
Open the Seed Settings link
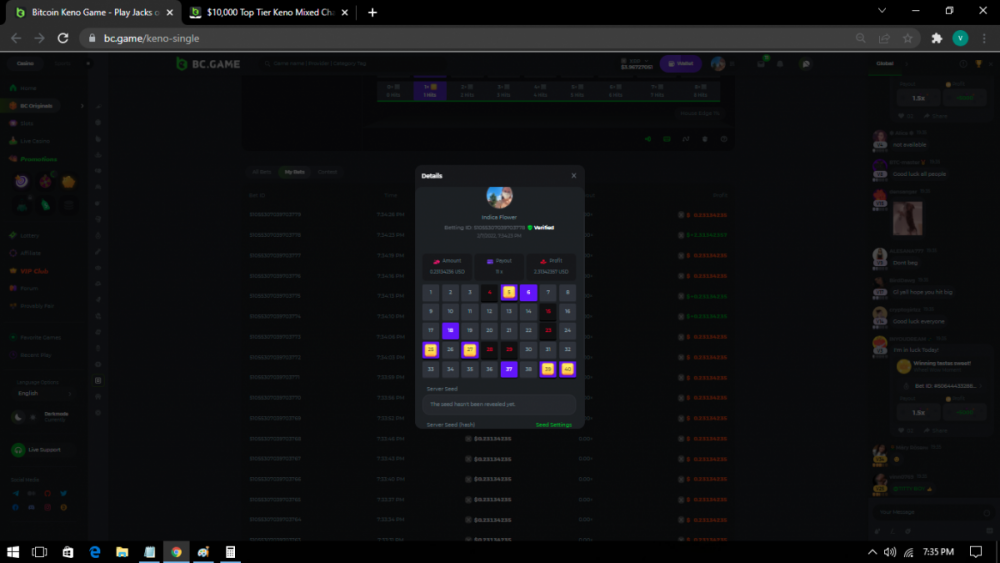click(x=553, y=425)
